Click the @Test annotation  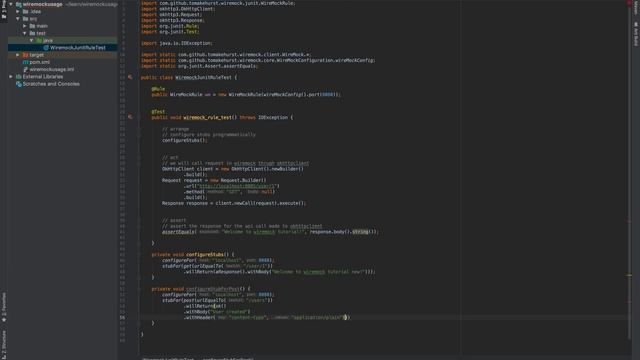(158, 111)
